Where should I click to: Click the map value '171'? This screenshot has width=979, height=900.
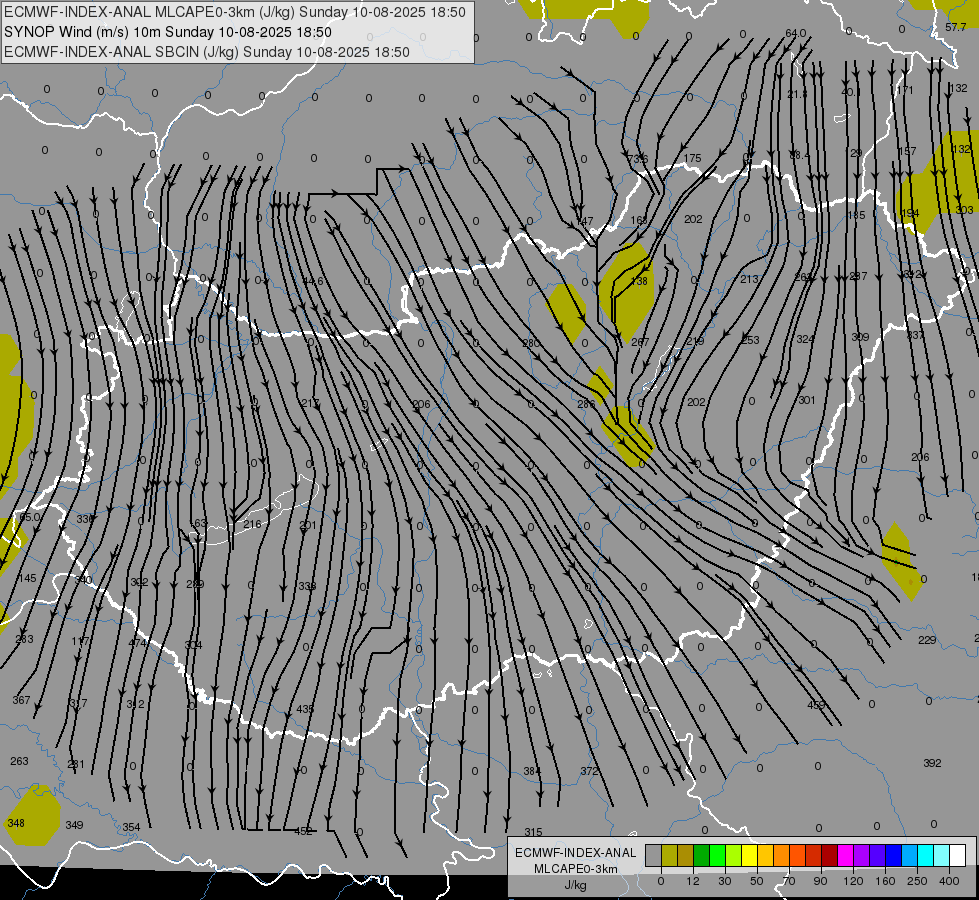905,90
